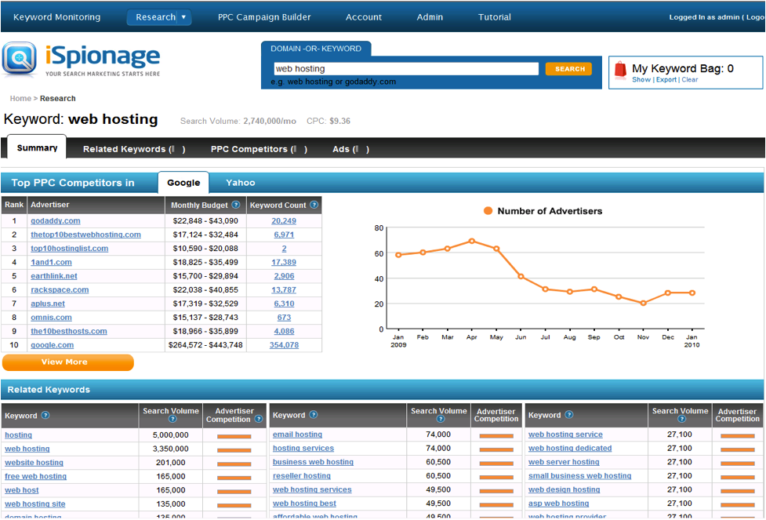Open the 'business web hosting' related keyword
The width and height of the screenshot is (766, 520).
[313, 462]
